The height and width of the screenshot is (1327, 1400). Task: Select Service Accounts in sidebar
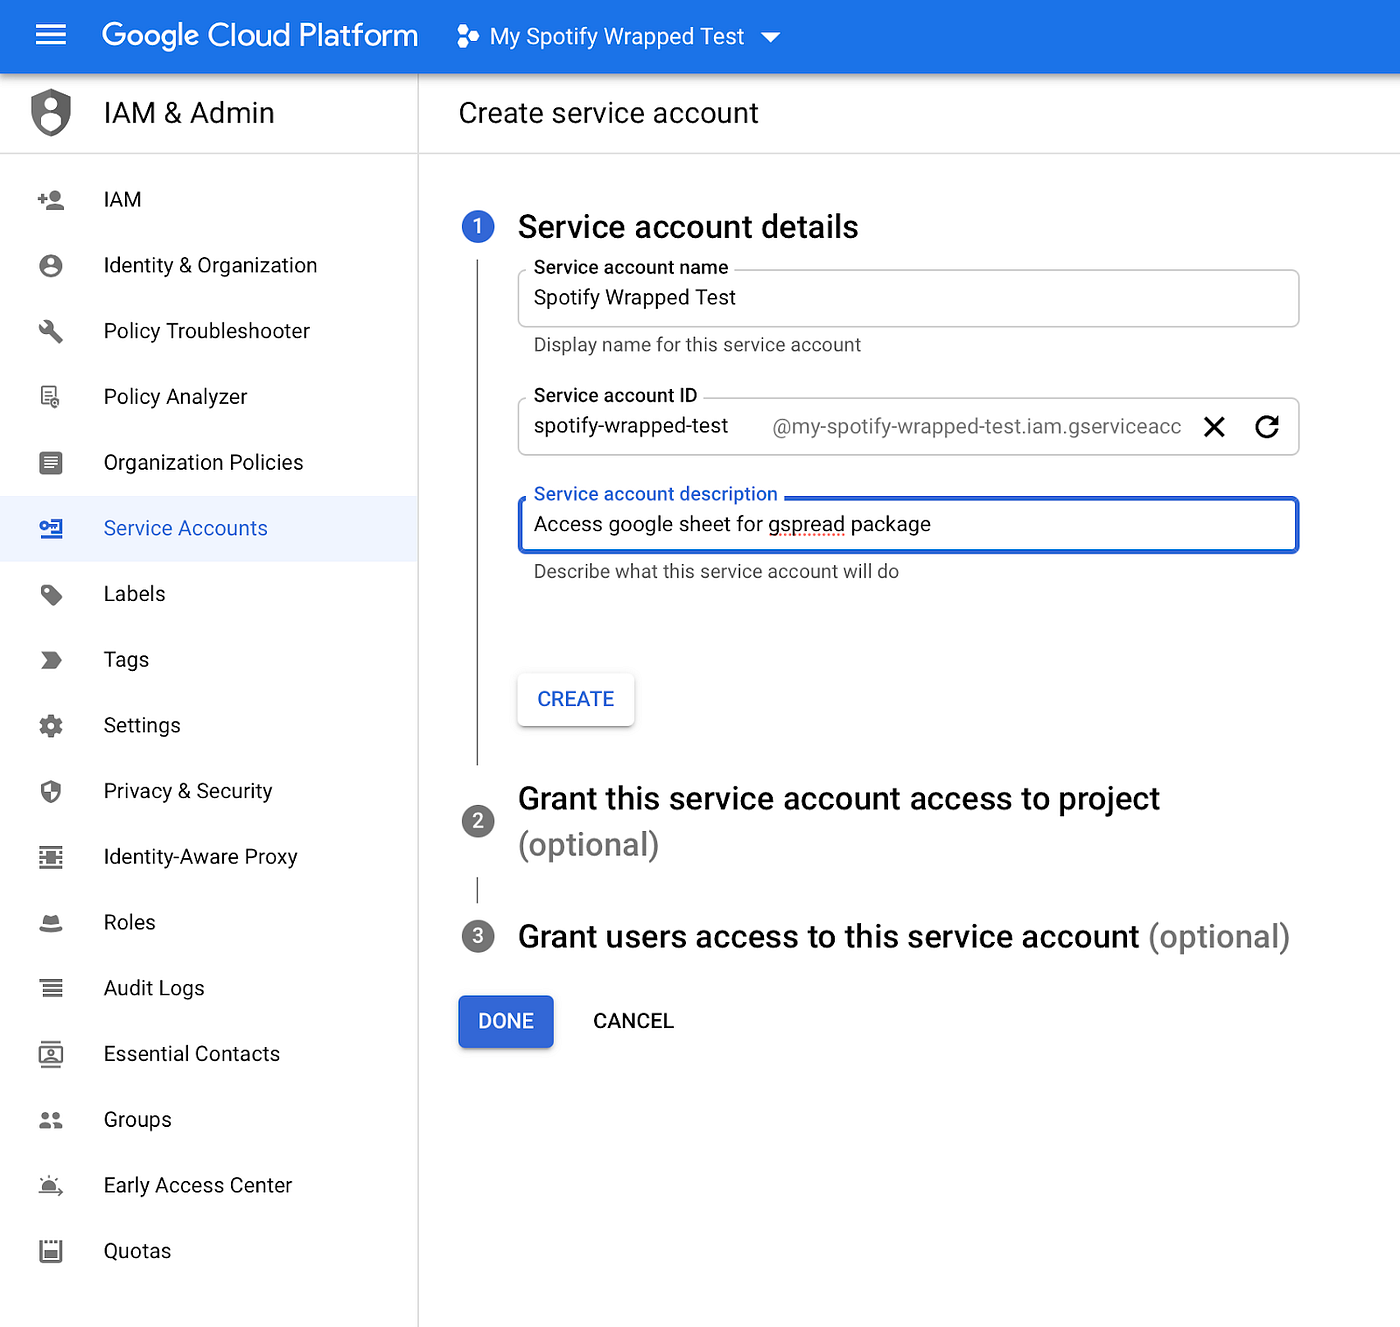(208, 528)
